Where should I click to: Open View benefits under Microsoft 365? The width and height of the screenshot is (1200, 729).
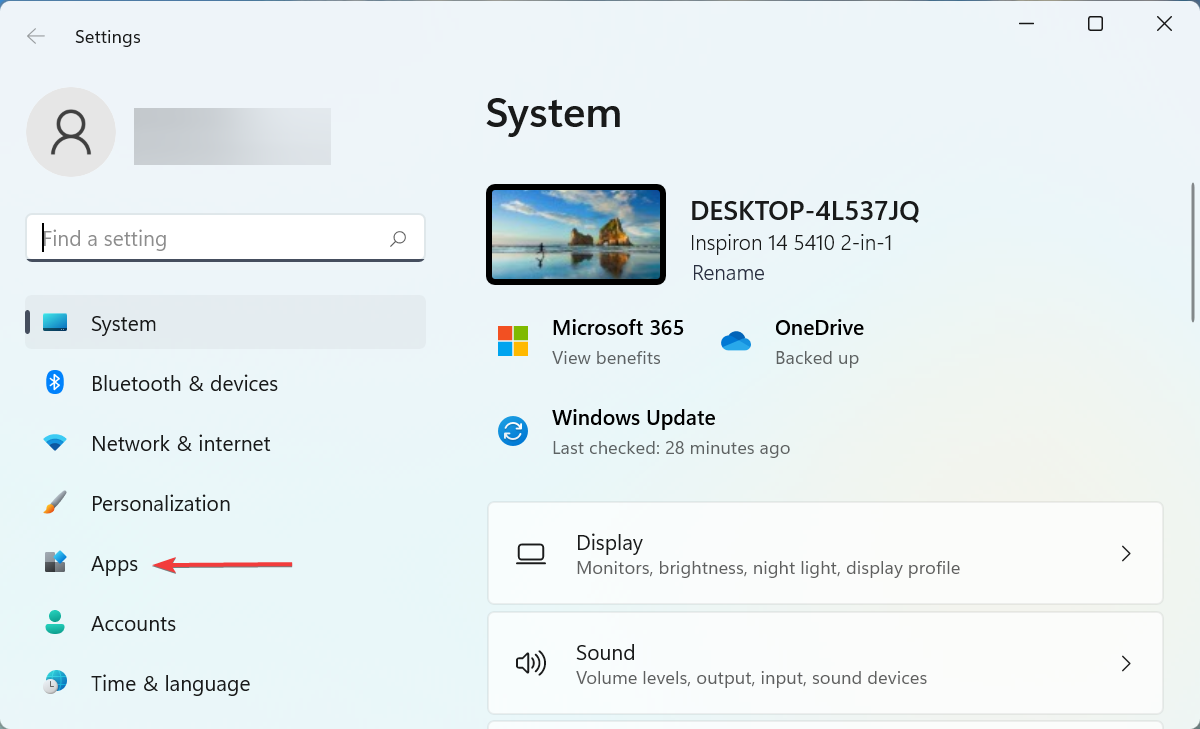[x=606, y=357]
